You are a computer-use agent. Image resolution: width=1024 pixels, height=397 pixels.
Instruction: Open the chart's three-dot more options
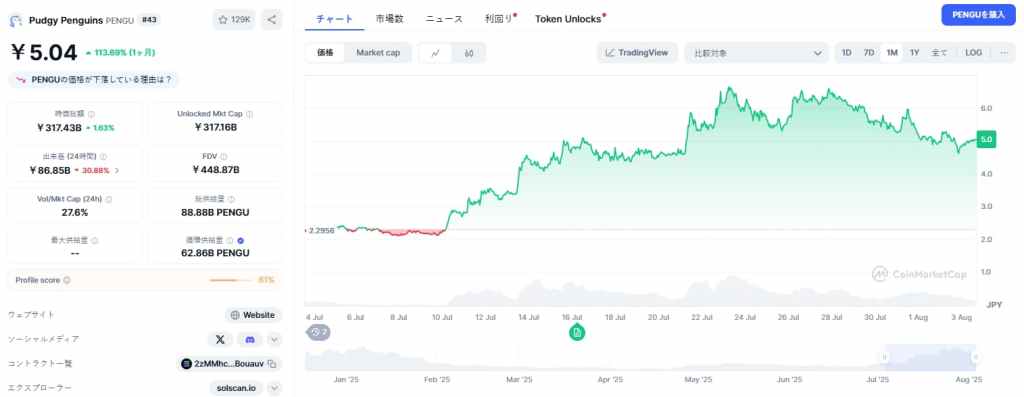click(1004, 53)
